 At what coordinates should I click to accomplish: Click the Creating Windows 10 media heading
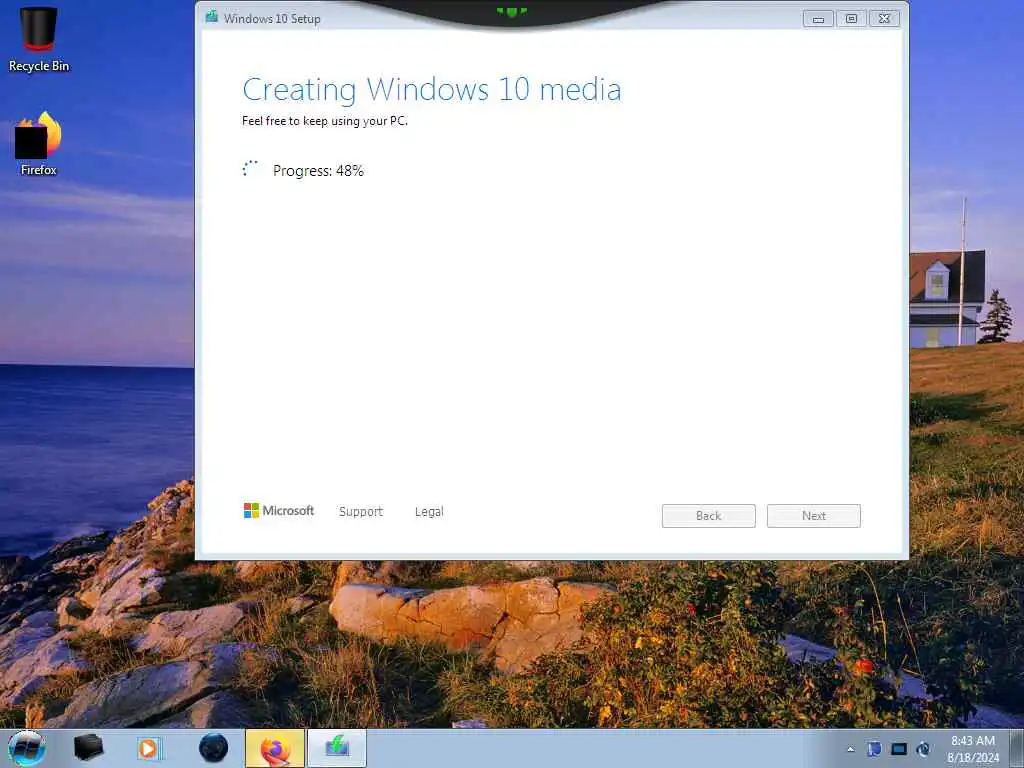432,89
